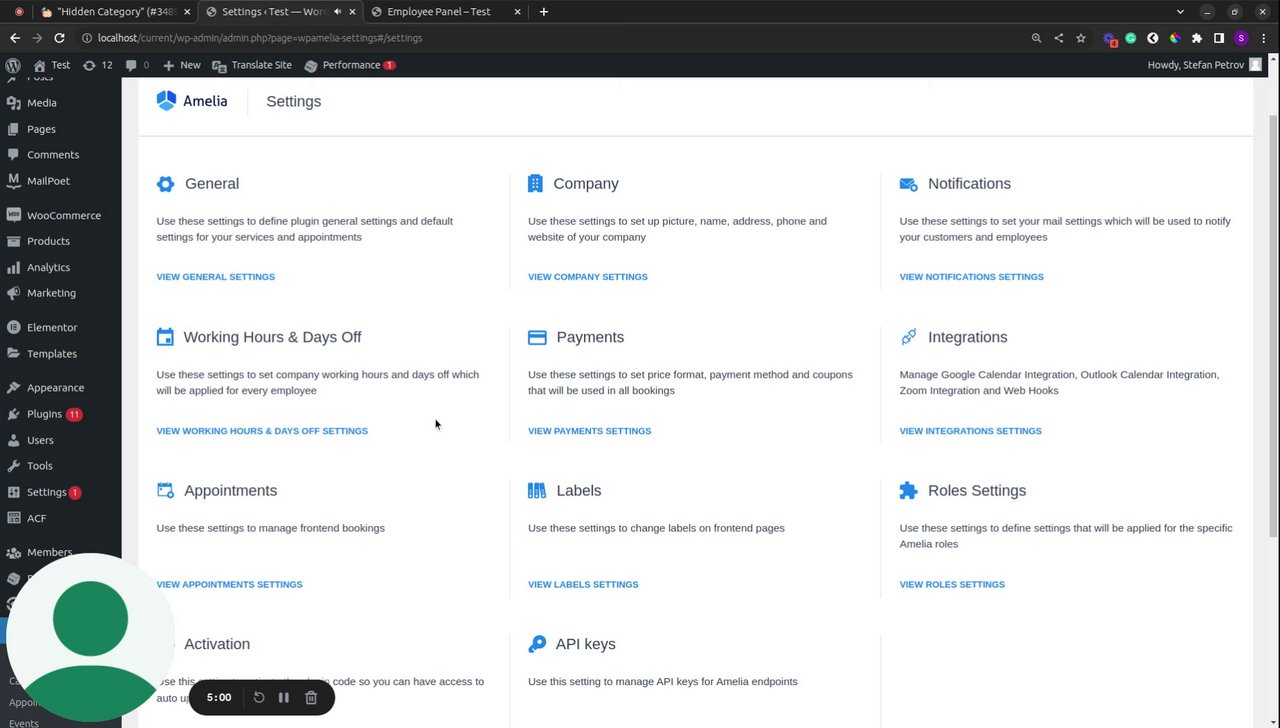Open WooCommerce in the admin sidebar
Screen dimensions: 1280x728
[63, 215]
